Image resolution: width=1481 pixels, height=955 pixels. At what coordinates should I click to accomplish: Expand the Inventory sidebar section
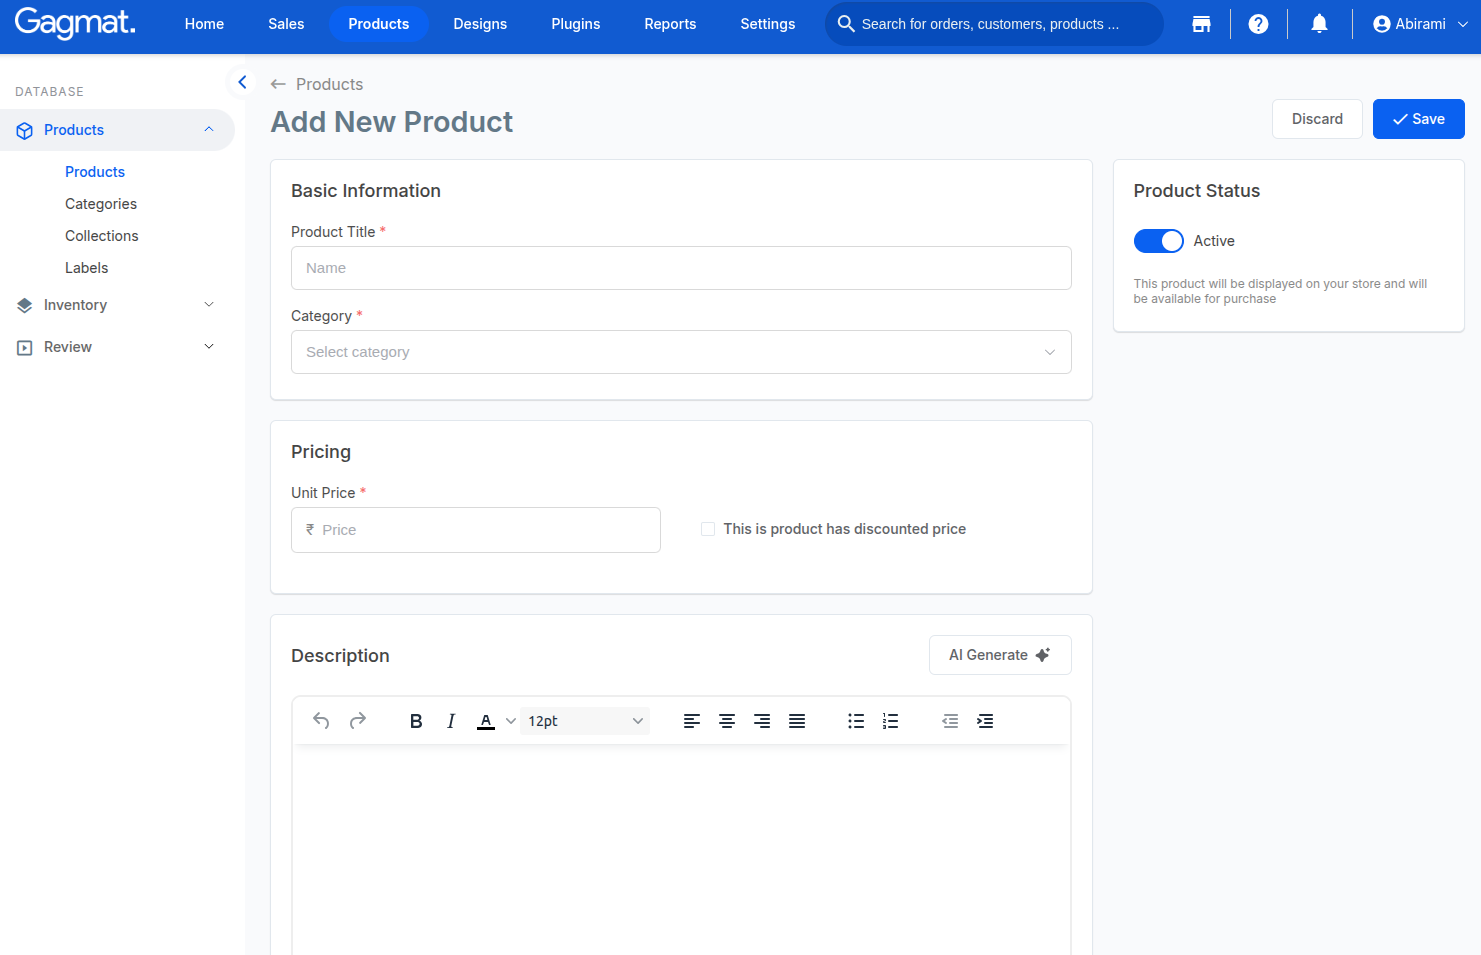(117, 305)
